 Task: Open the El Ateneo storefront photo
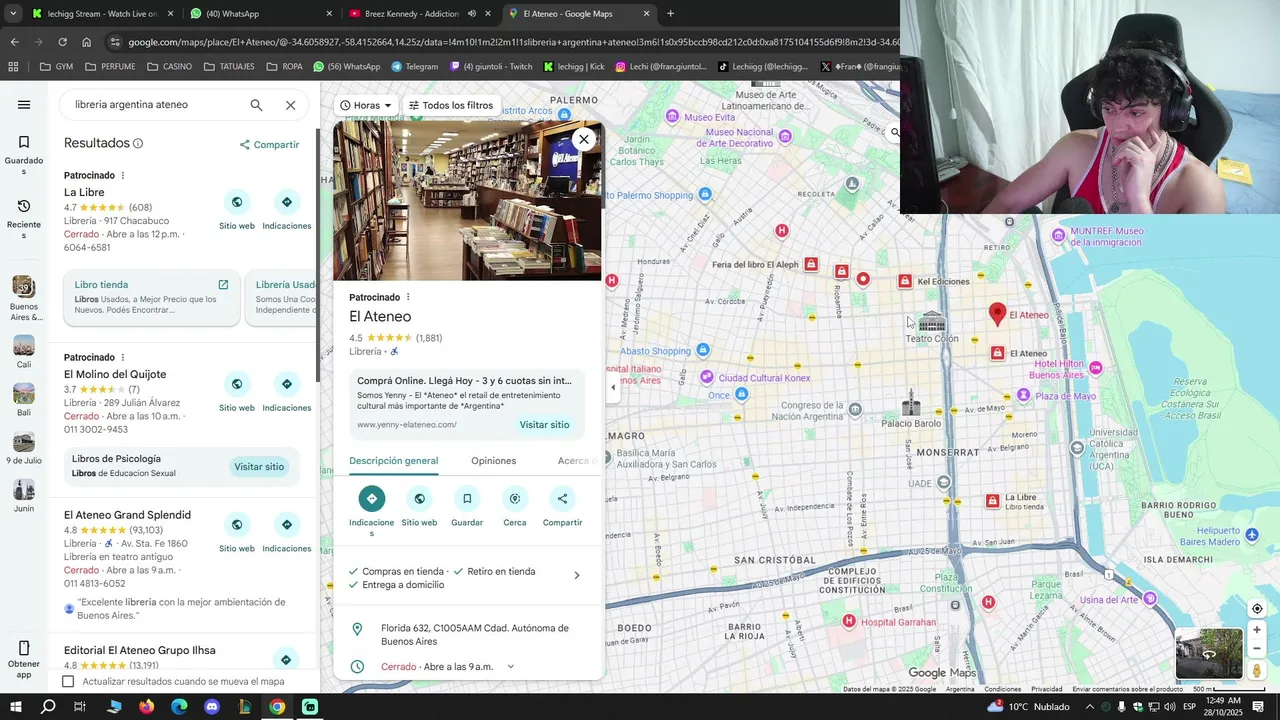pos(468,201)
